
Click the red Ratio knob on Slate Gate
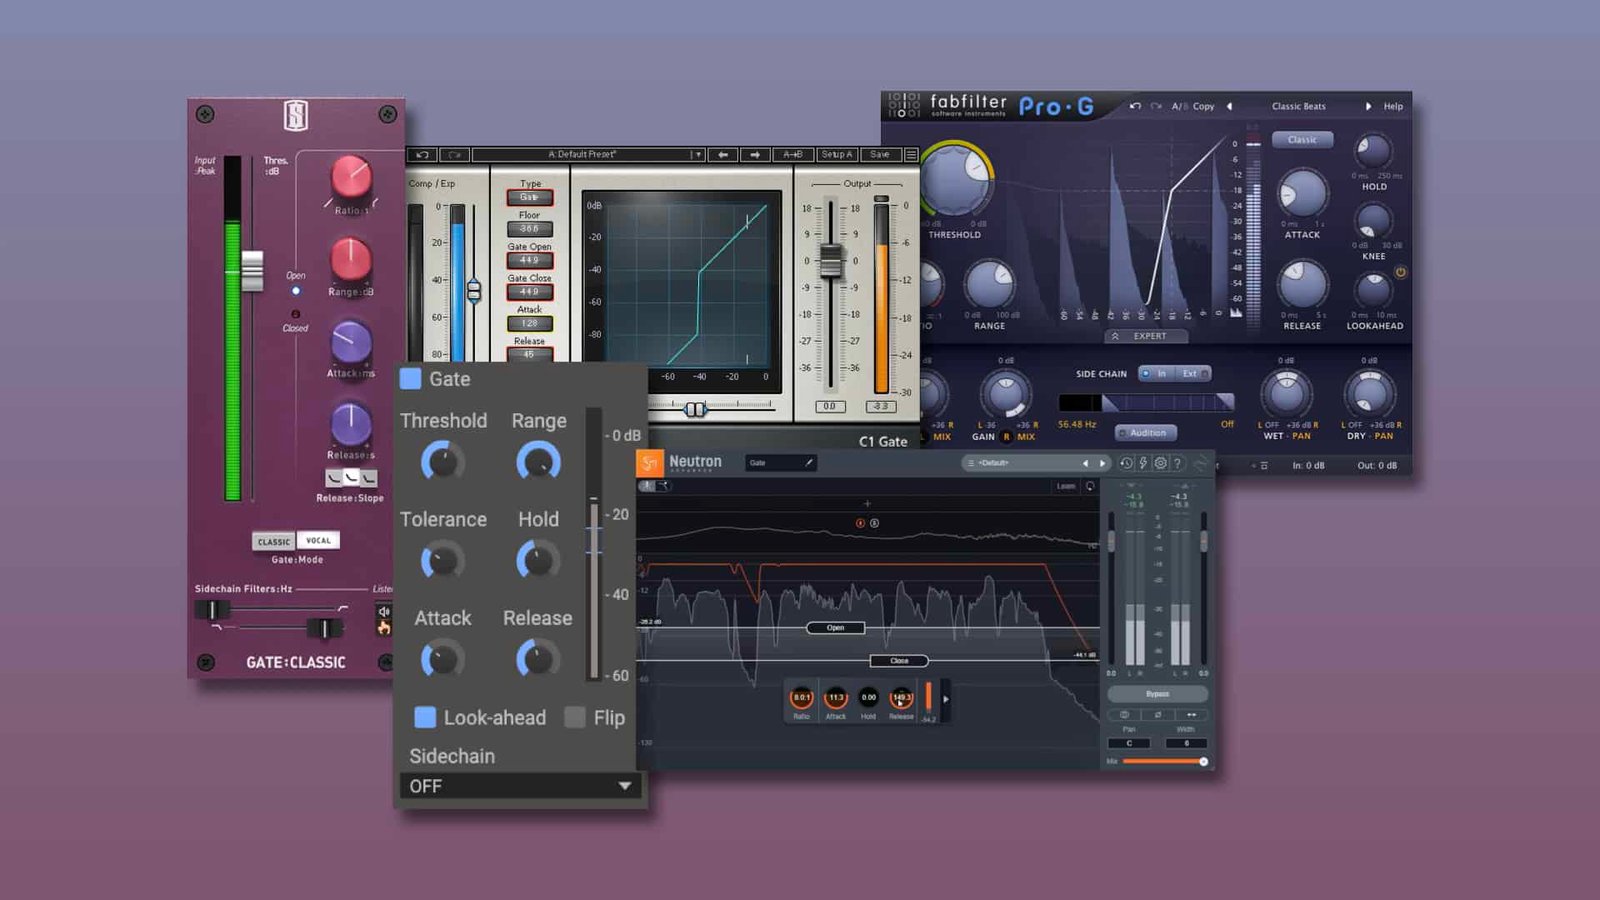[351, 177]
